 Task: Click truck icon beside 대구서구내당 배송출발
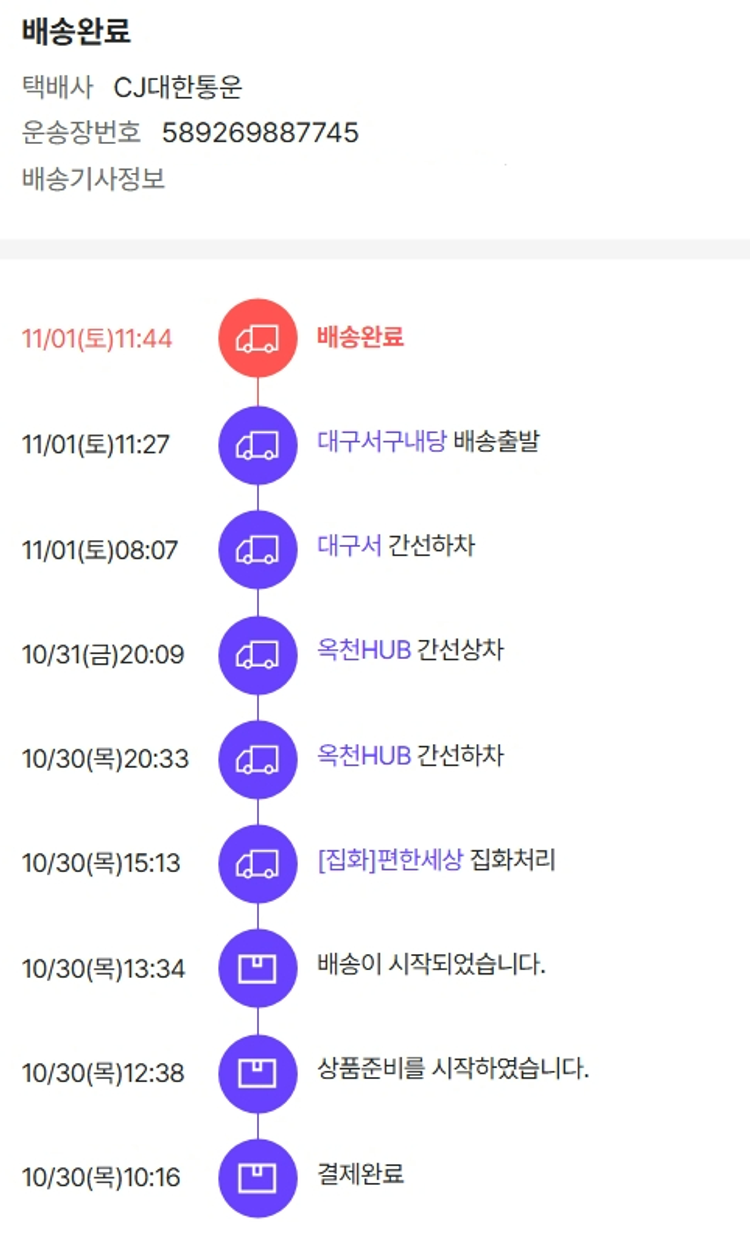click(x=257, y=445)
